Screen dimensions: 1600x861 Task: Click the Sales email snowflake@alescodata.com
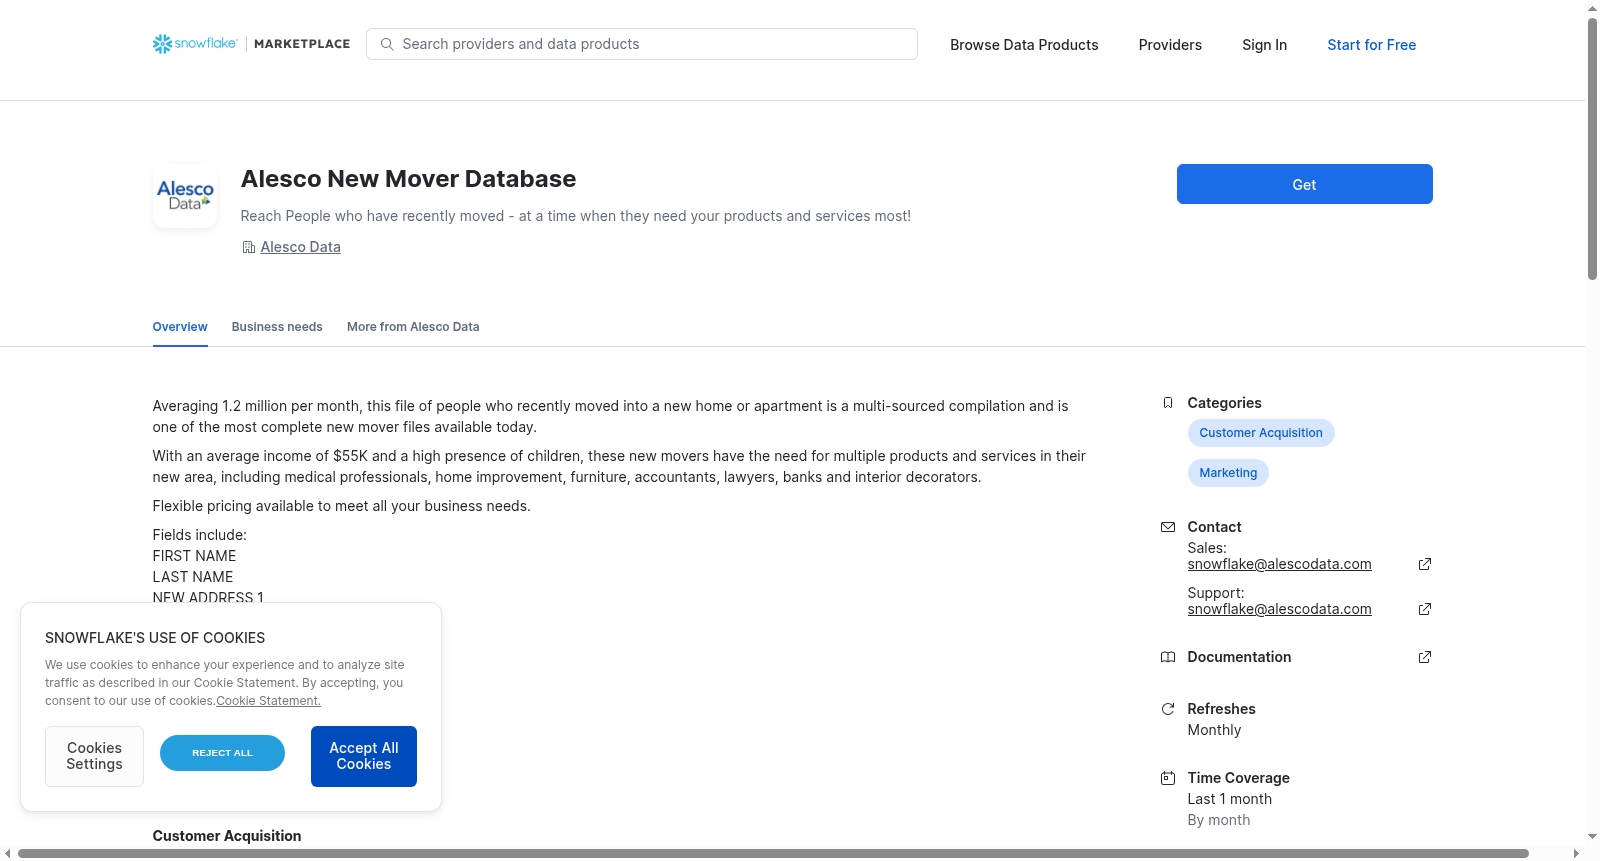(x=1279, y=564)
